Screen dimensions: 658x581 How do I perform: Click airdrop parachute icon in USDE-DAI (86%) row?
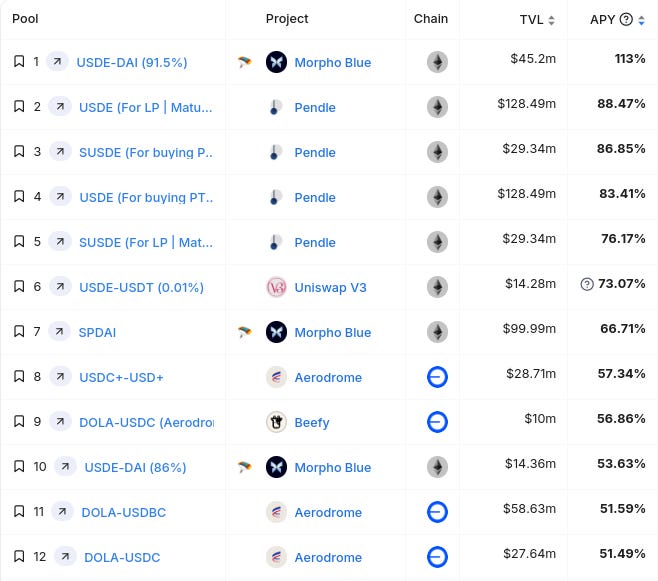coord(244,467)
